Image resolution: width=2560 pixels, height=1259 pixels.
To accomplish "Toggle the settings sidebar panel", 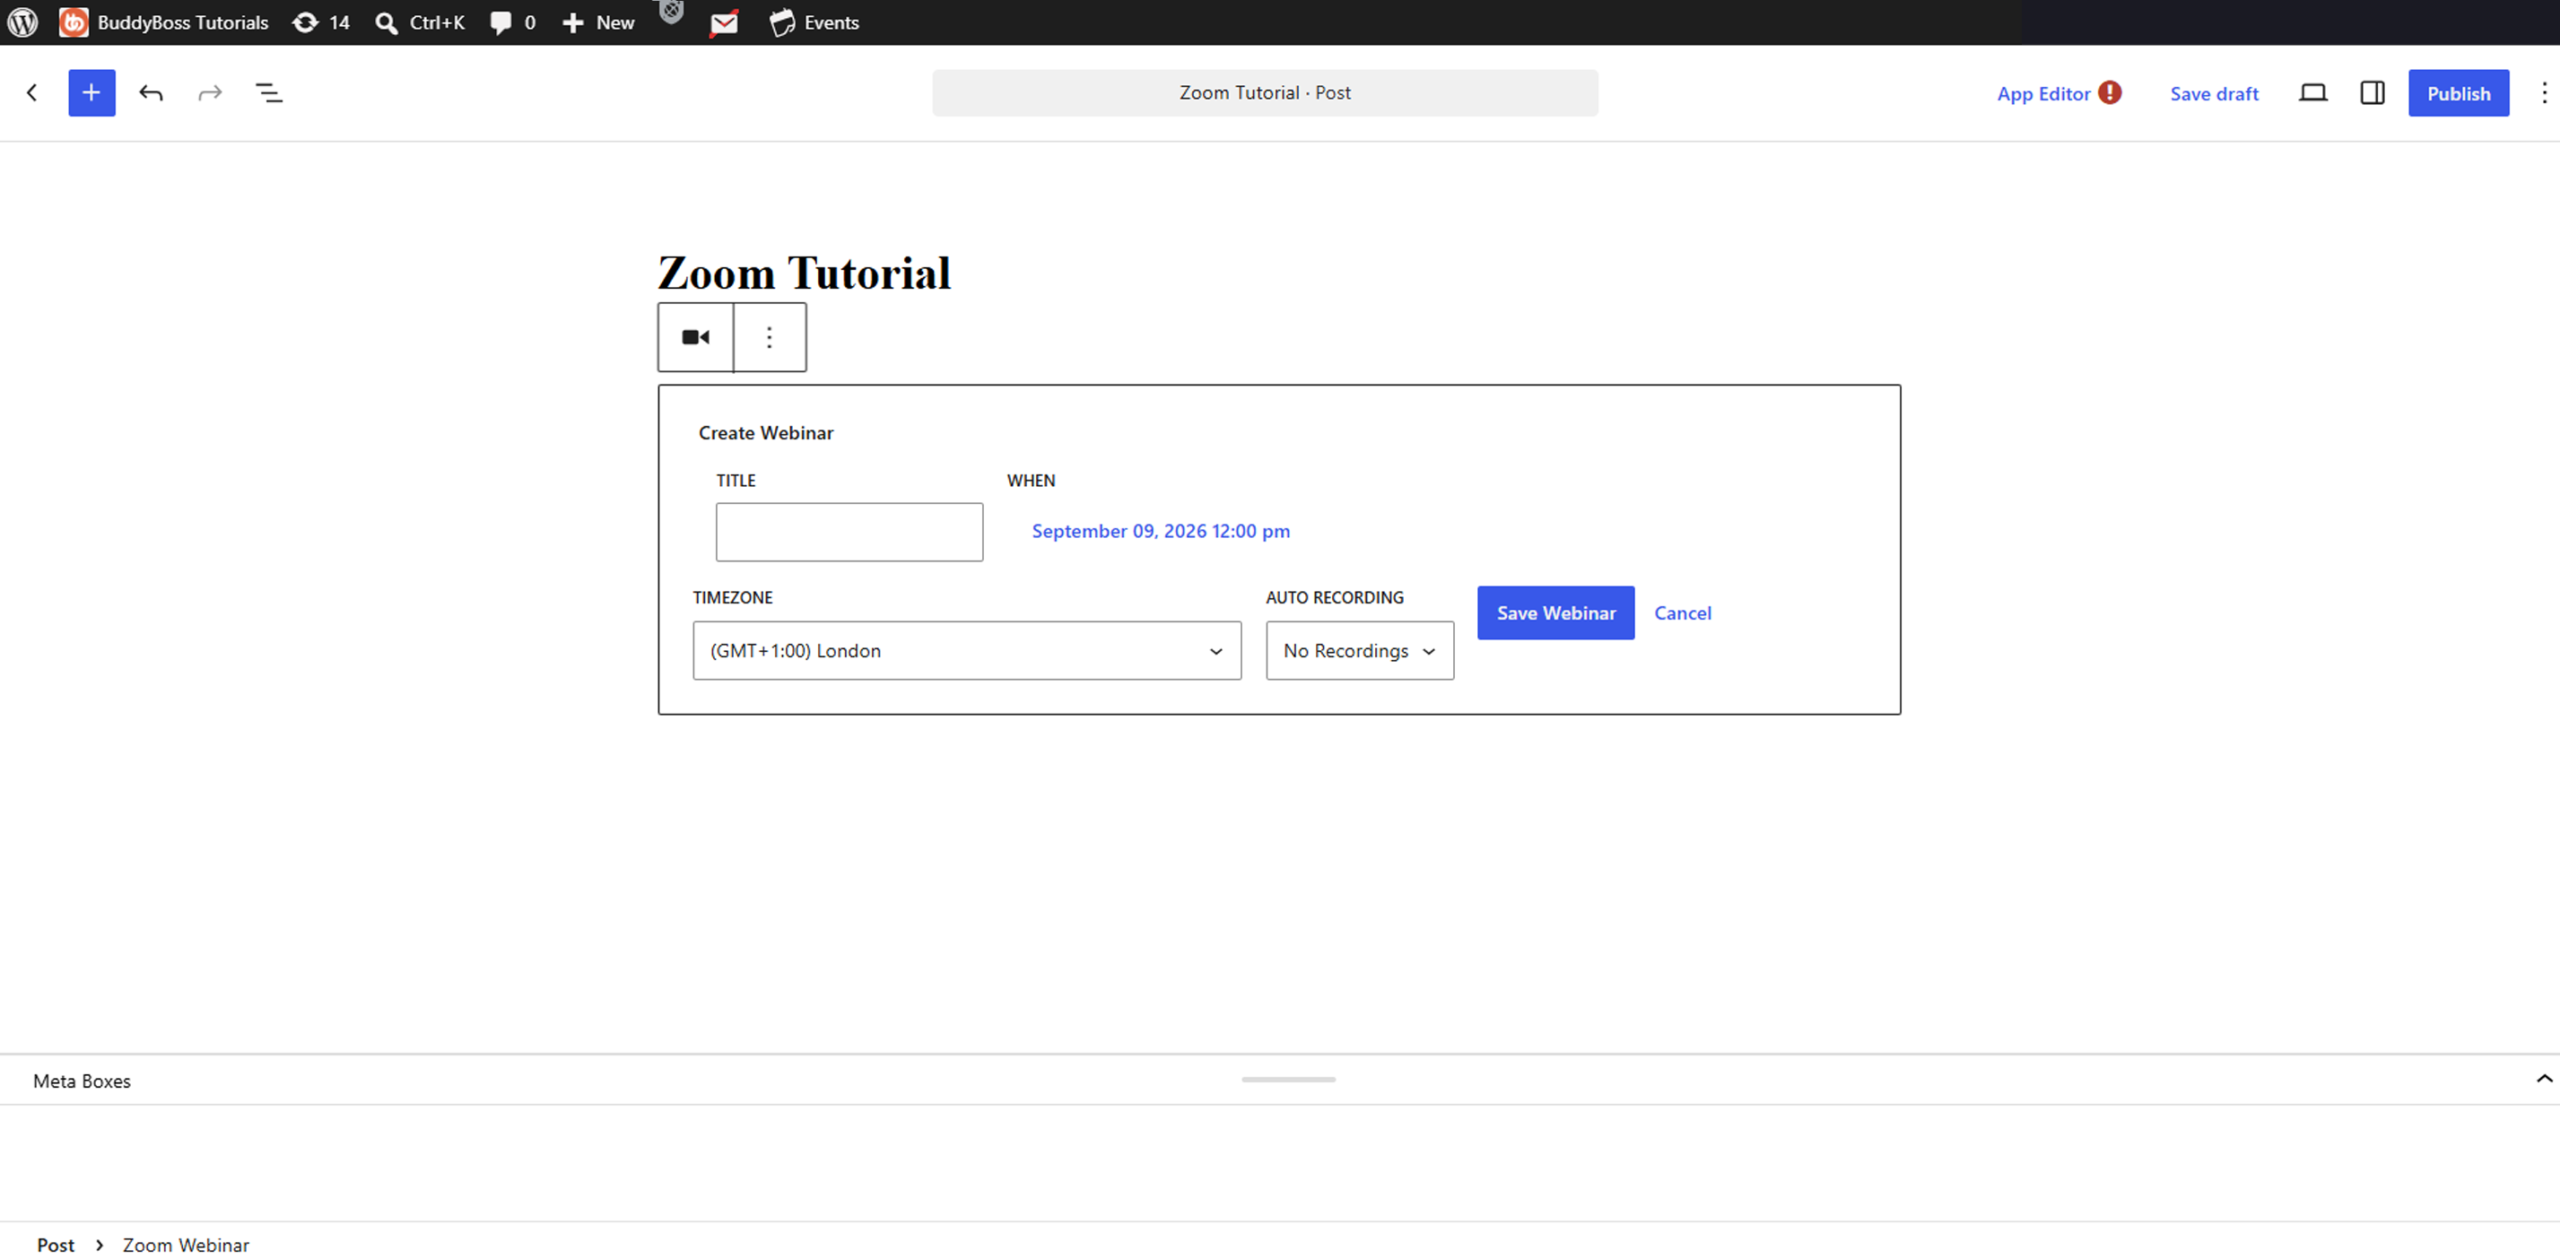I will coord(2372,93).
